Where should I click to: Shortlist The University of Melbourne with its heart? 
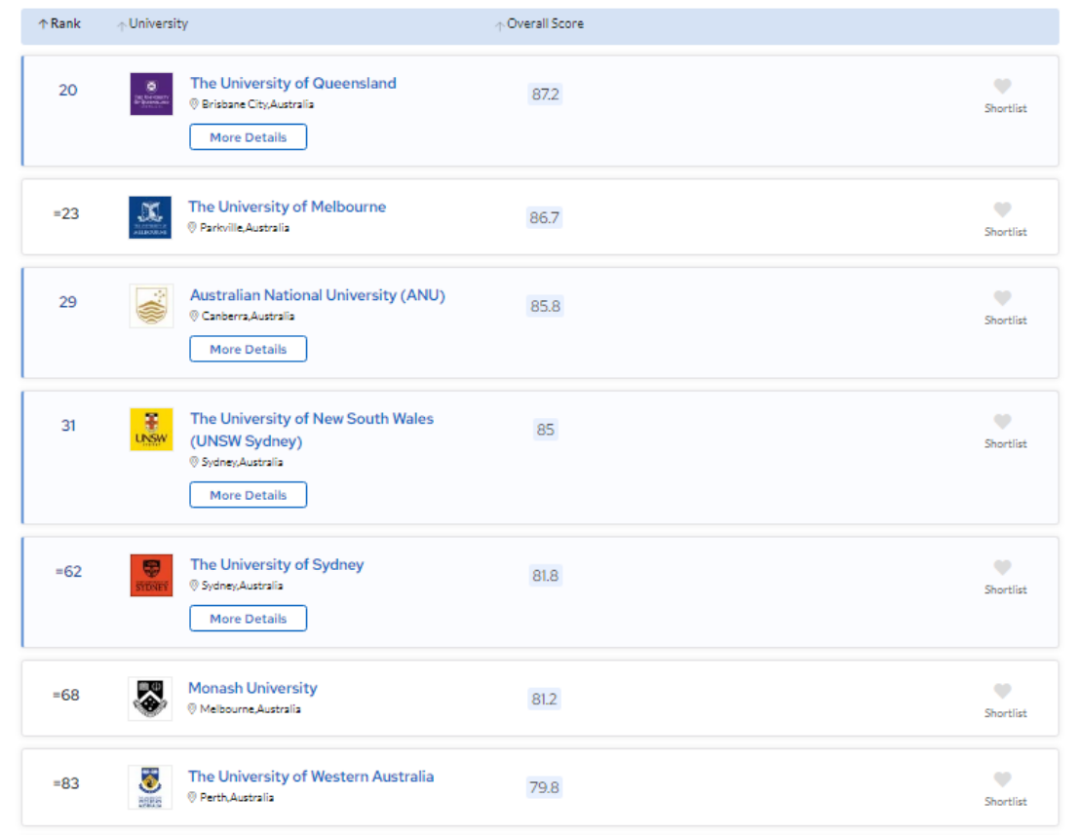(1002, 209)
